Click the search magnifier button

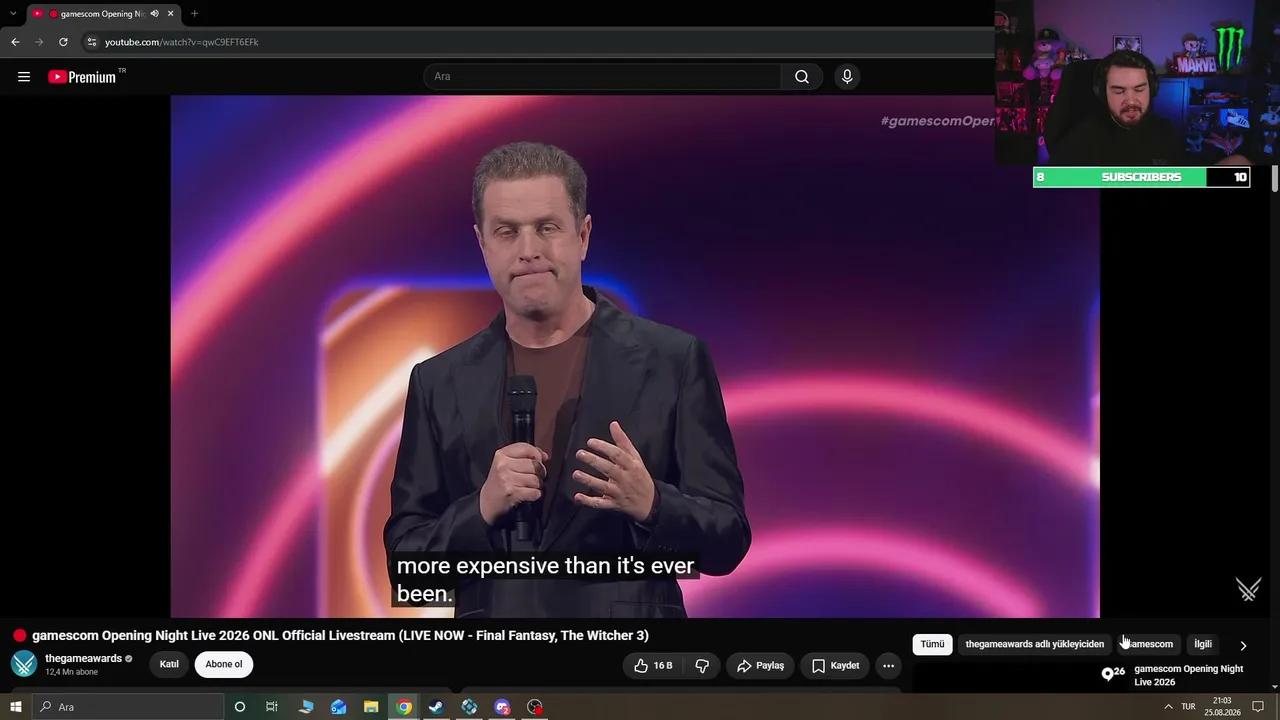802,77
